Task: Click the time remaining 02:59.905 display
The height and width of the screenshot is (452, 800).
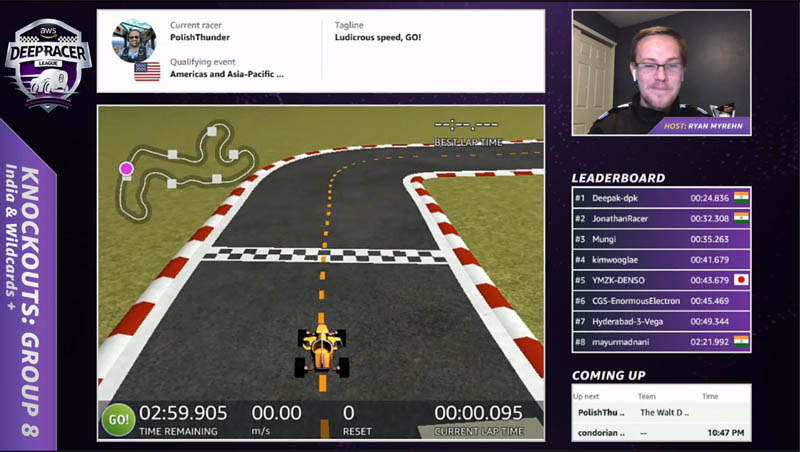Action: [x=183, y=420]
